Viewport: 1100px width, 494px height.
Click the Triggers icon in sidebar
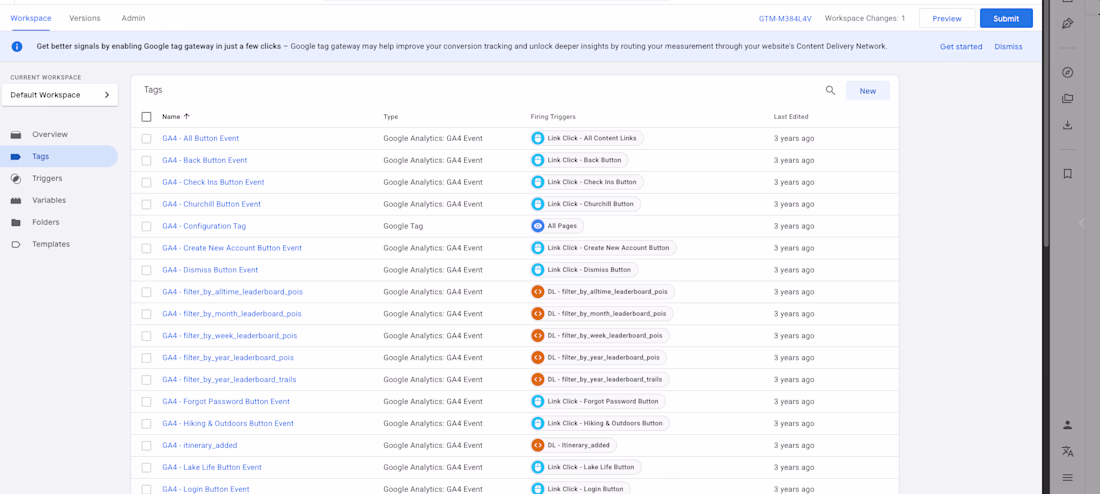16,178
